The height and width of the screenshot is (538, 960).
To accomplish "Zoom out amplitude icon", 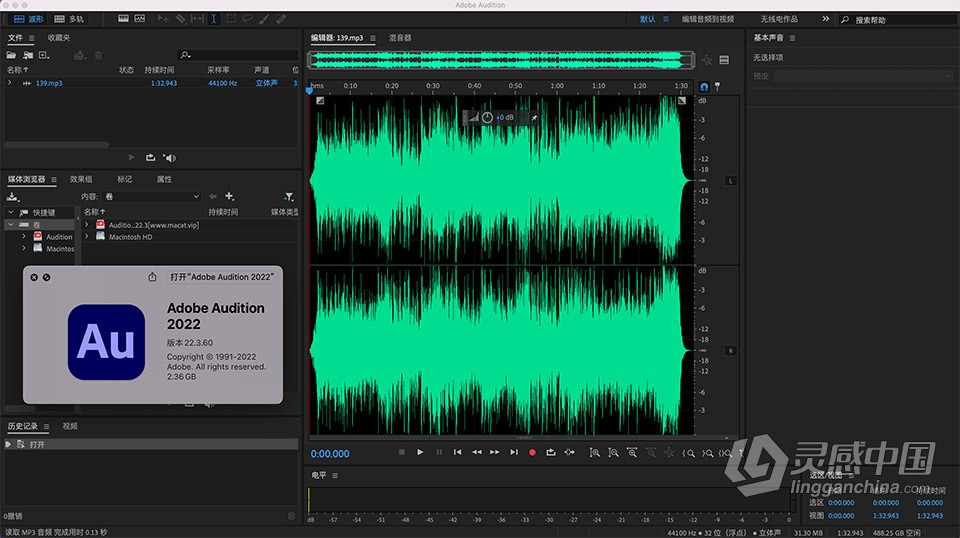I will click(x=613, y=453).
